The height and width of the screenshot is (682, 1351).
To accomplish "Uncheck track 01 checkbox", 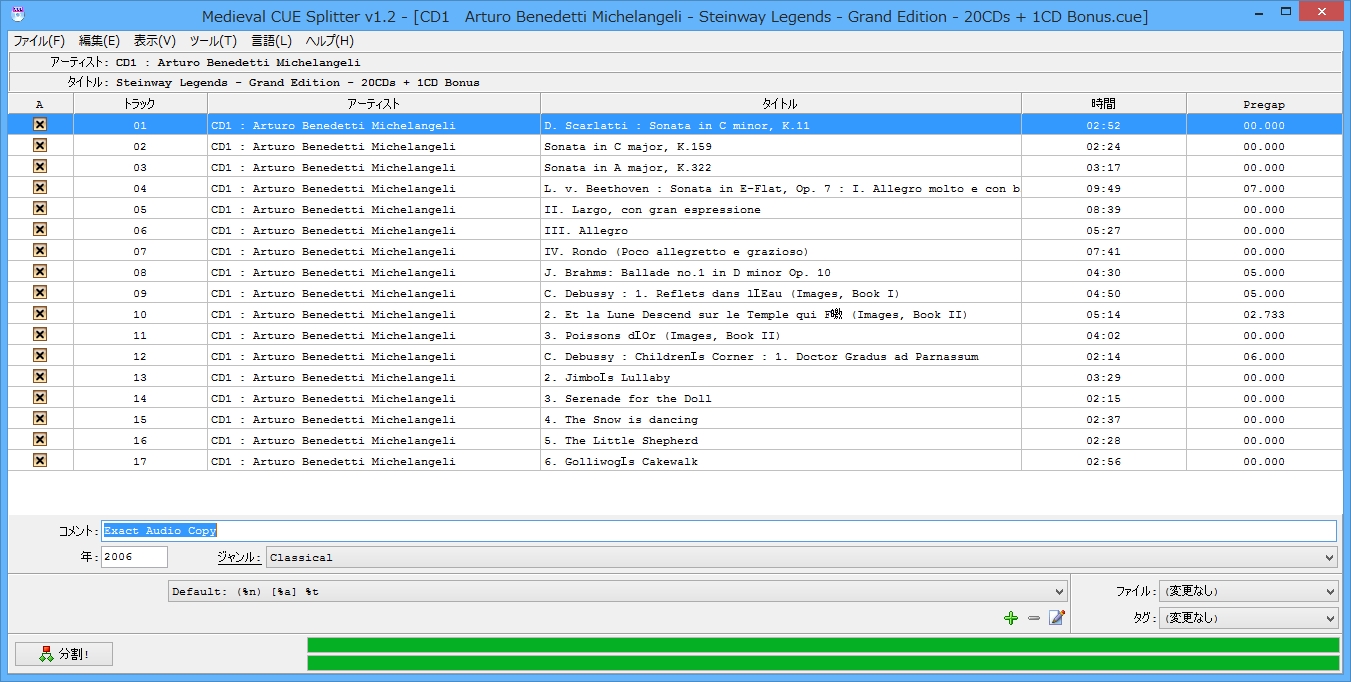I will (x=40, y=125).
